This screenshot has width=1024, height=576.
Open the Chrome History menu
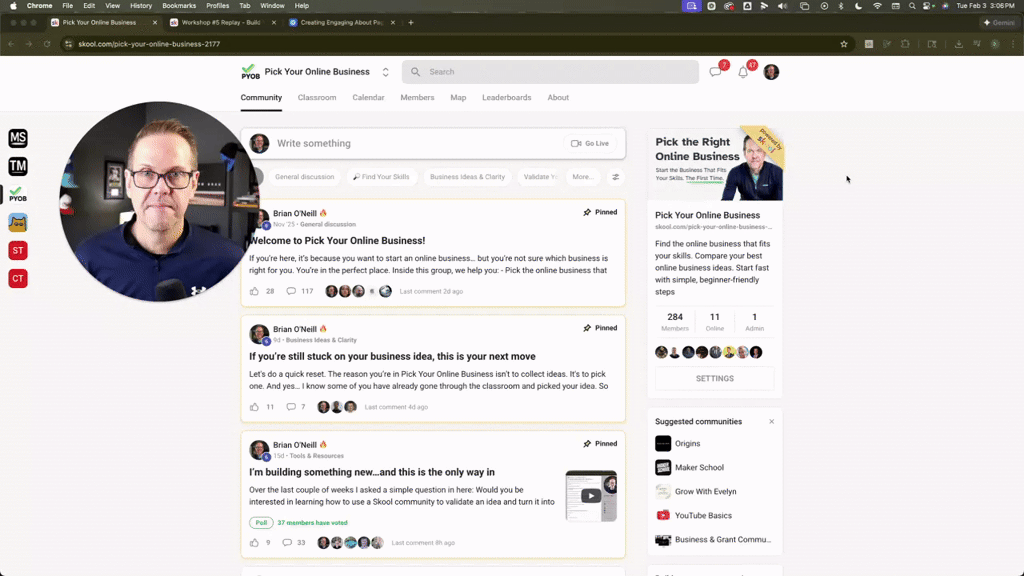click(140, 6)
